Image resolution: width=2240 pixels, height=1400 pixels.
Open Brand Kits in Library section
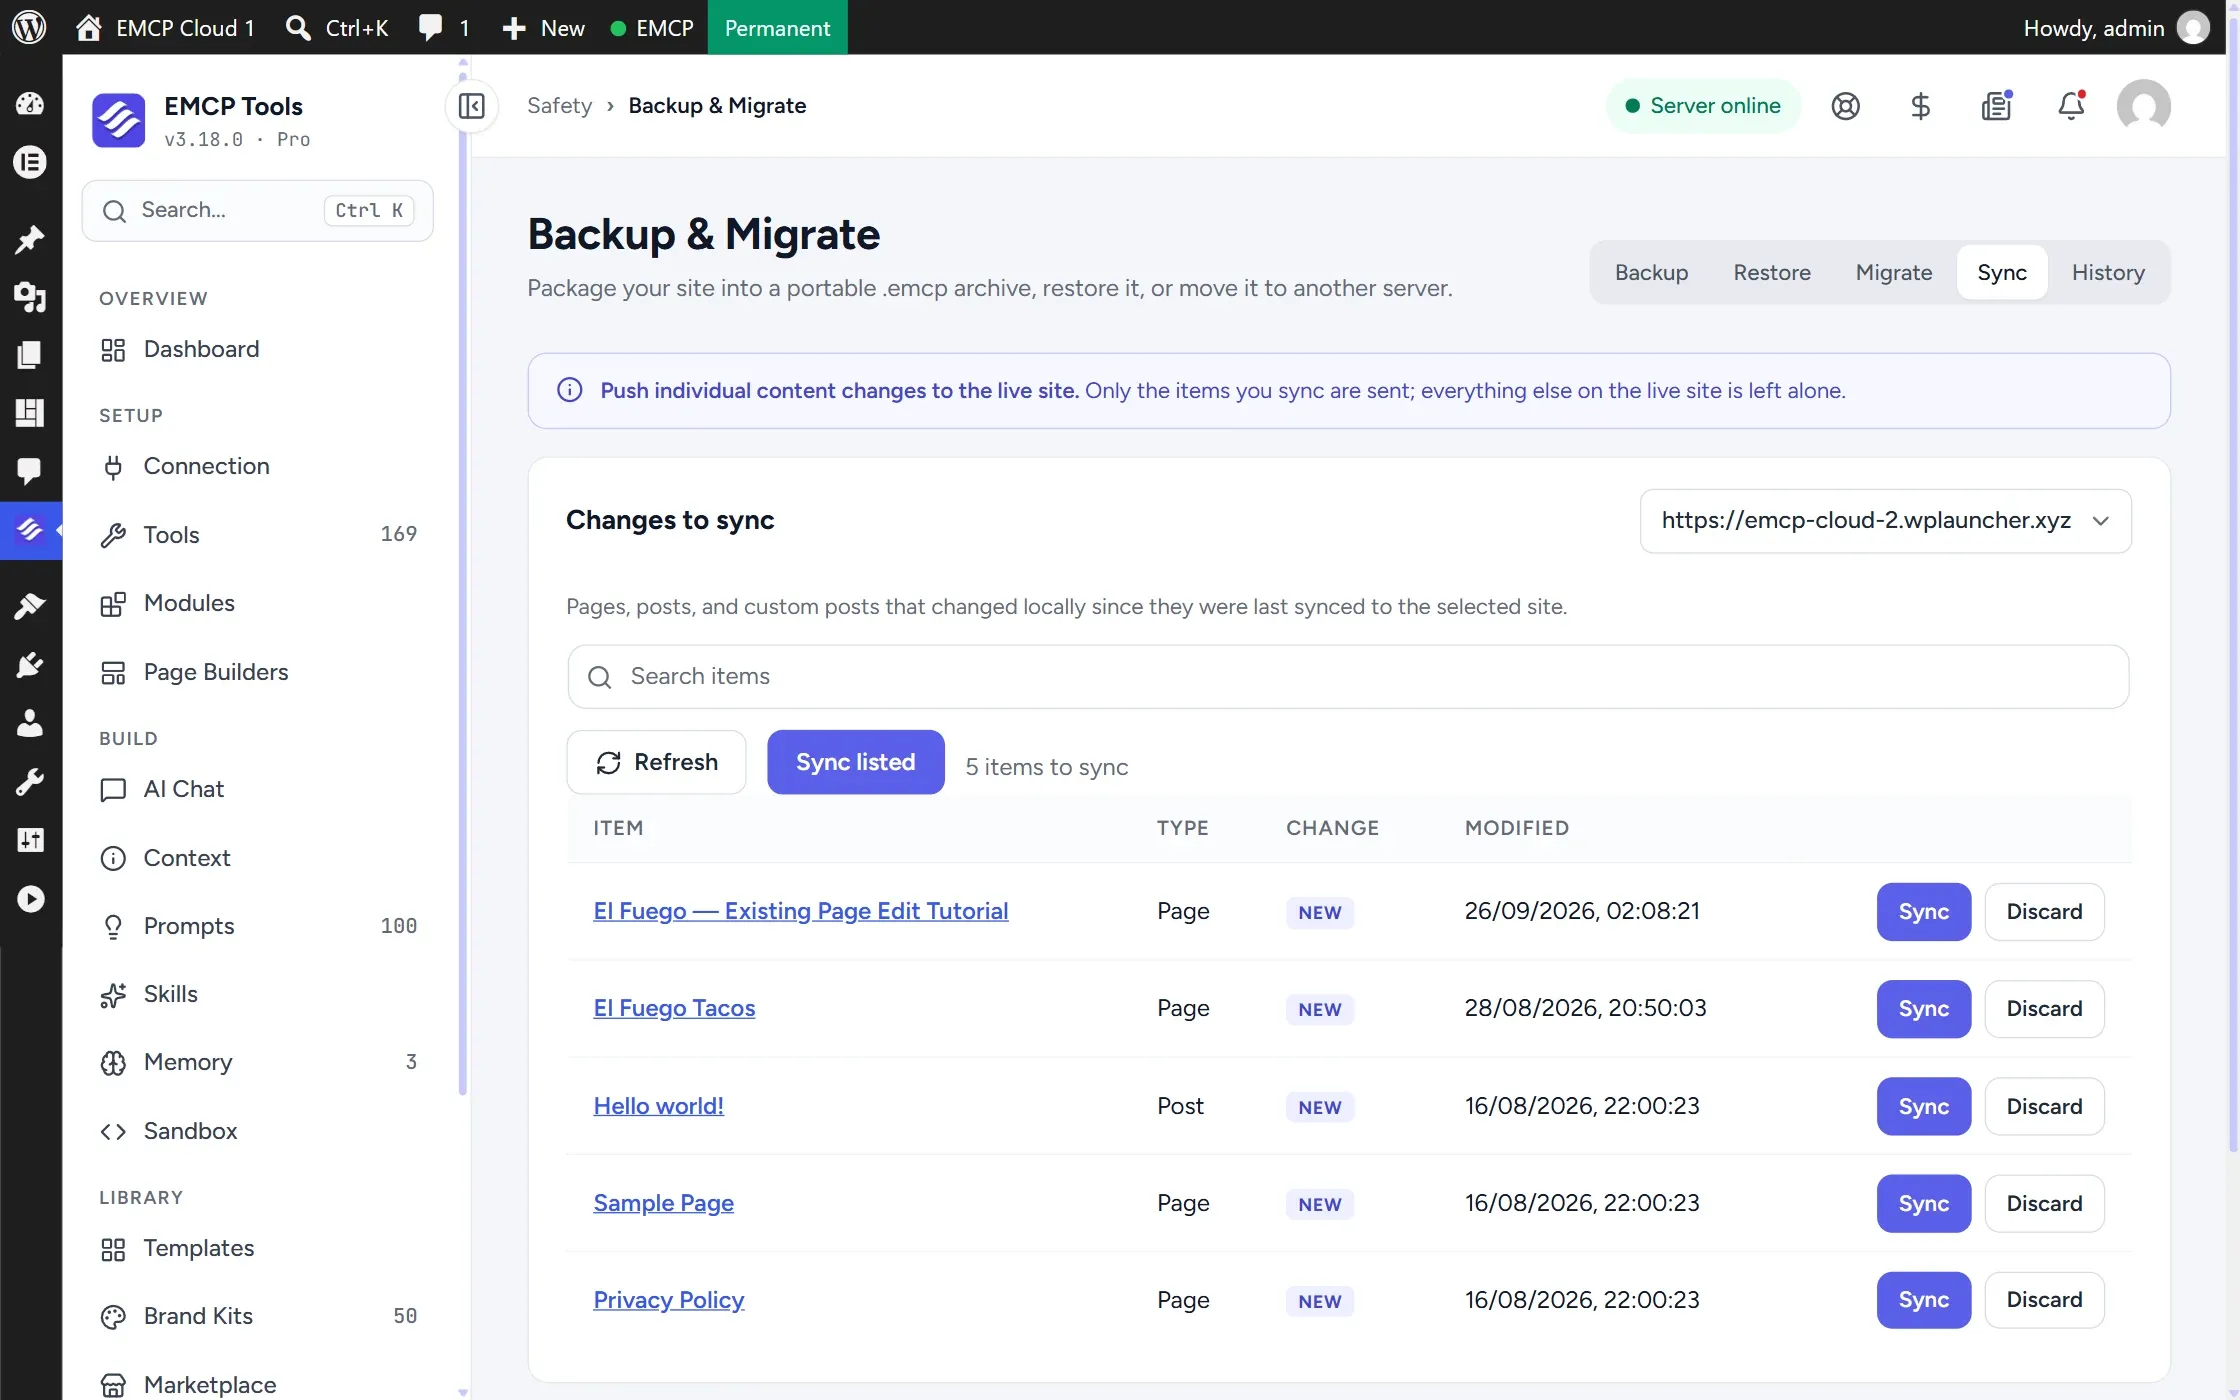(x=258, y=1316)
